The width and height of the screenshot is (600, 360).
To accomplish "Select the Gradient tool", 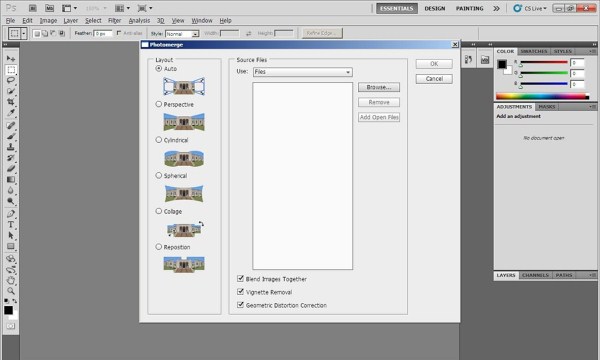I will (x=11, y=179).
